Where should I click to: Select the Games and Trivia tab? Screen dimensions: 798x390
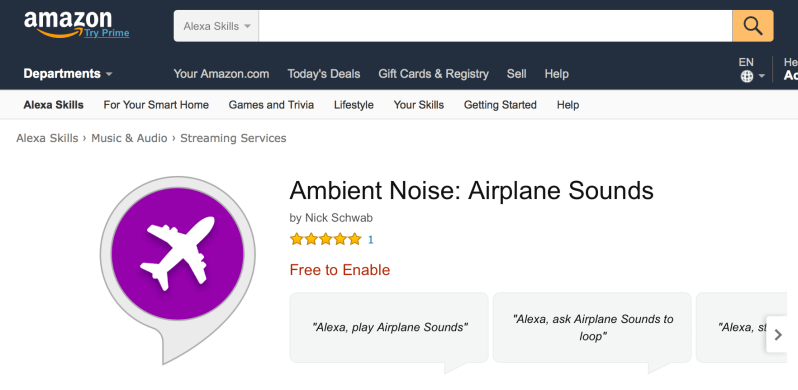point(271,105)
